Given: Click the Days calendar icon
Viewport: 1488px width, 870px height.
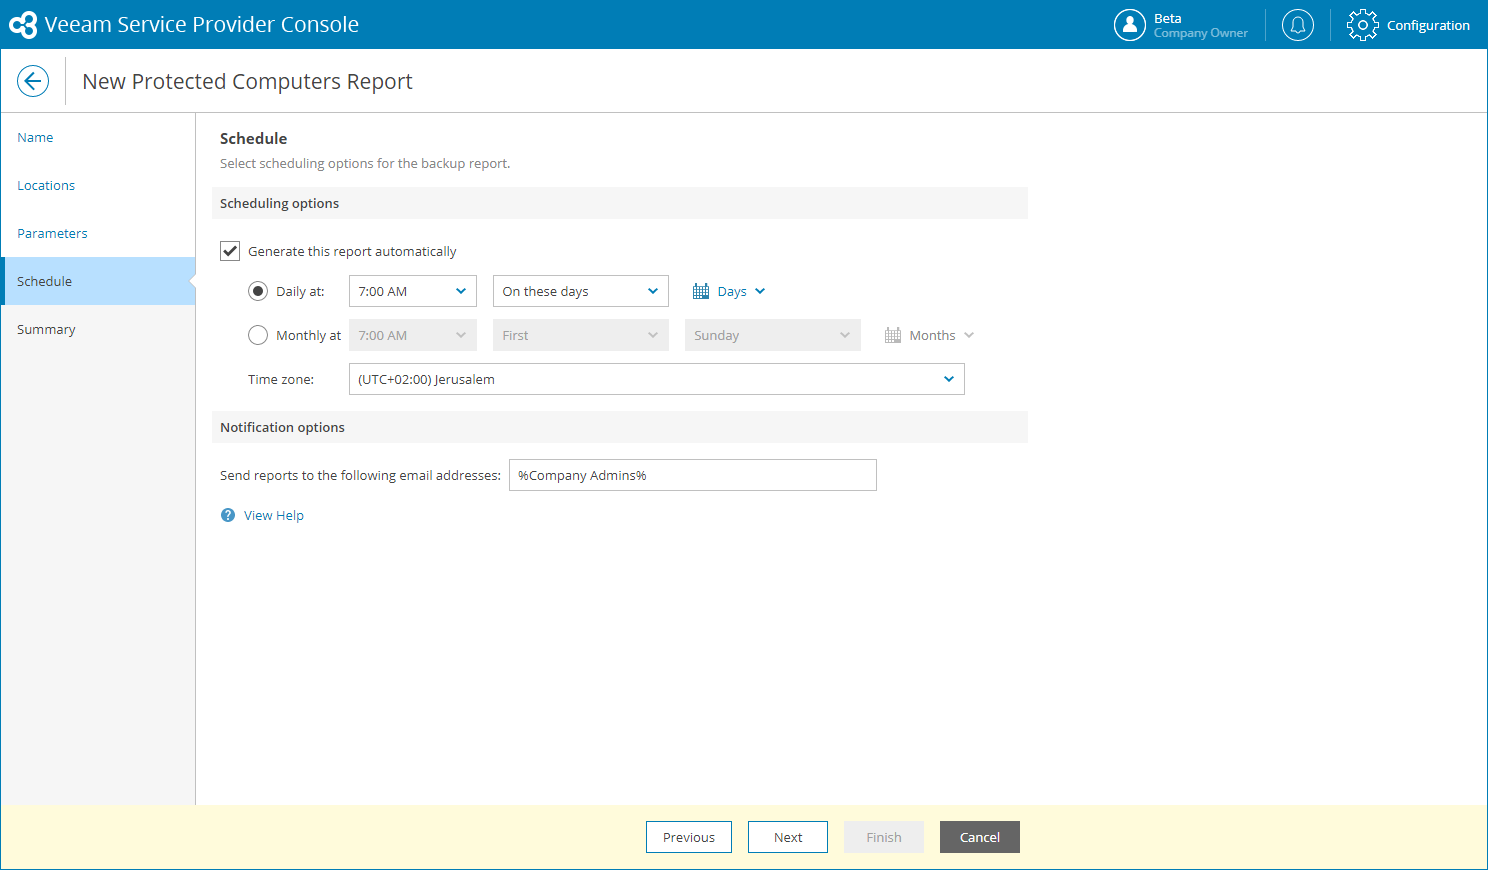Looking at the screenshot, I should tap(701, 291).
